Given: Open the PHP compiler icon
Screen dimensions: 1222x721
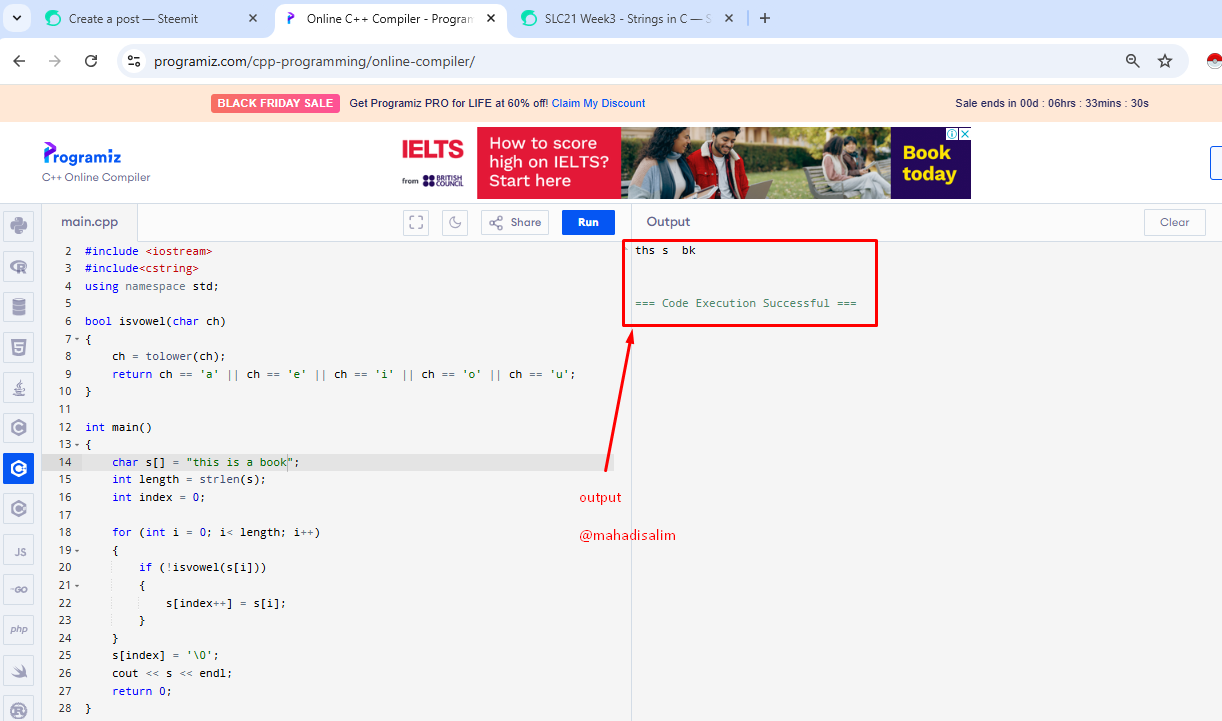Looking at the screenshot, I should coord(18,630).
